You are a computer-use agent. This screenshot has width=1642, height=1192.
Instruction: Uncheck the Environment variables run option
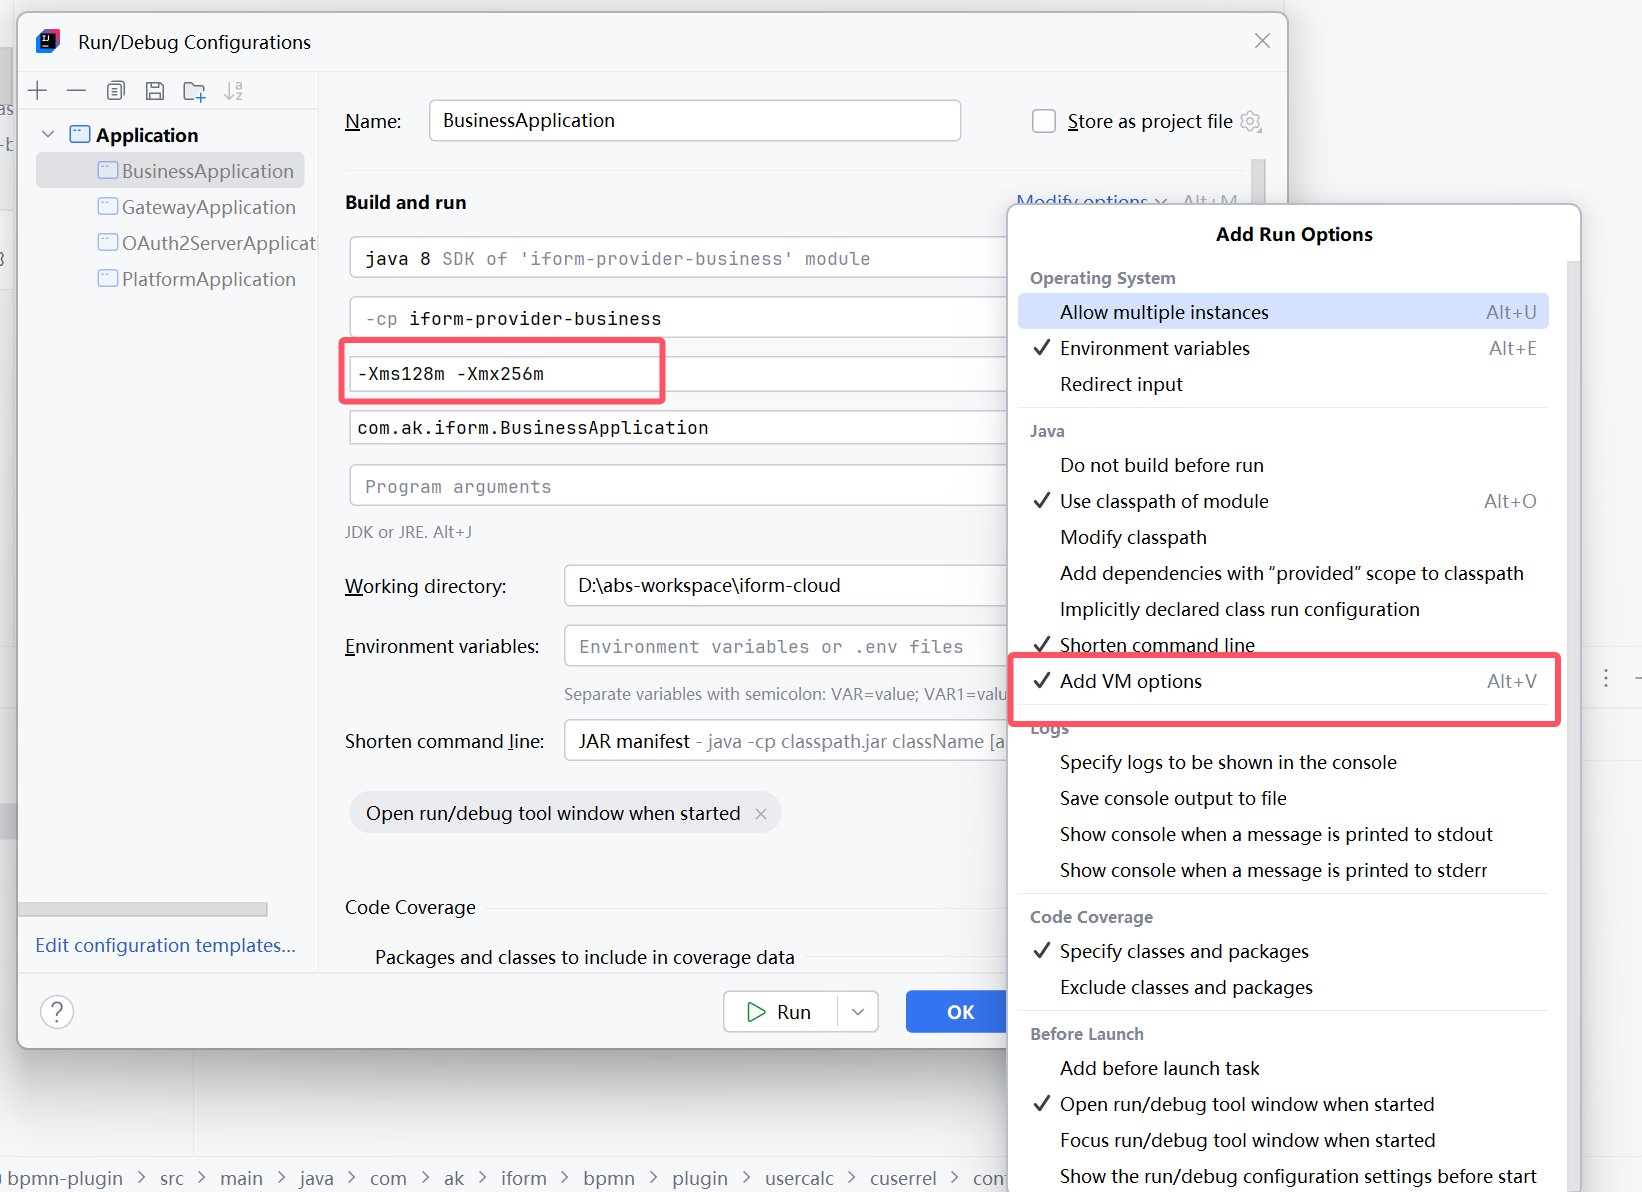tap(1154, 348)
